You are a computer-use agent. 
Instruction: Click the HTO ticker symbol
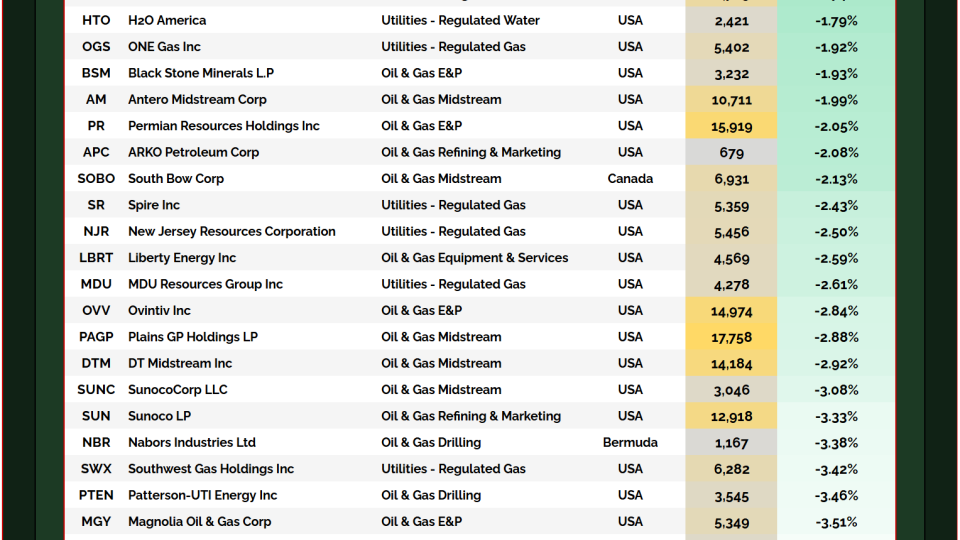(x=96, y=20)
